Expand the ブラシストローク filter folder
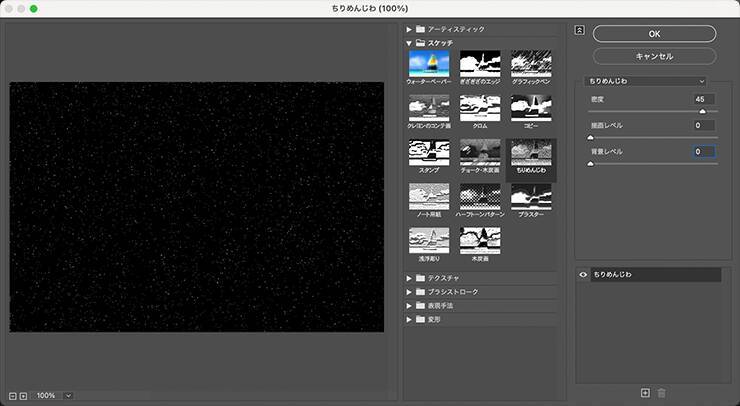The width and height of the screenshot is (740, 406). point(409,292)
